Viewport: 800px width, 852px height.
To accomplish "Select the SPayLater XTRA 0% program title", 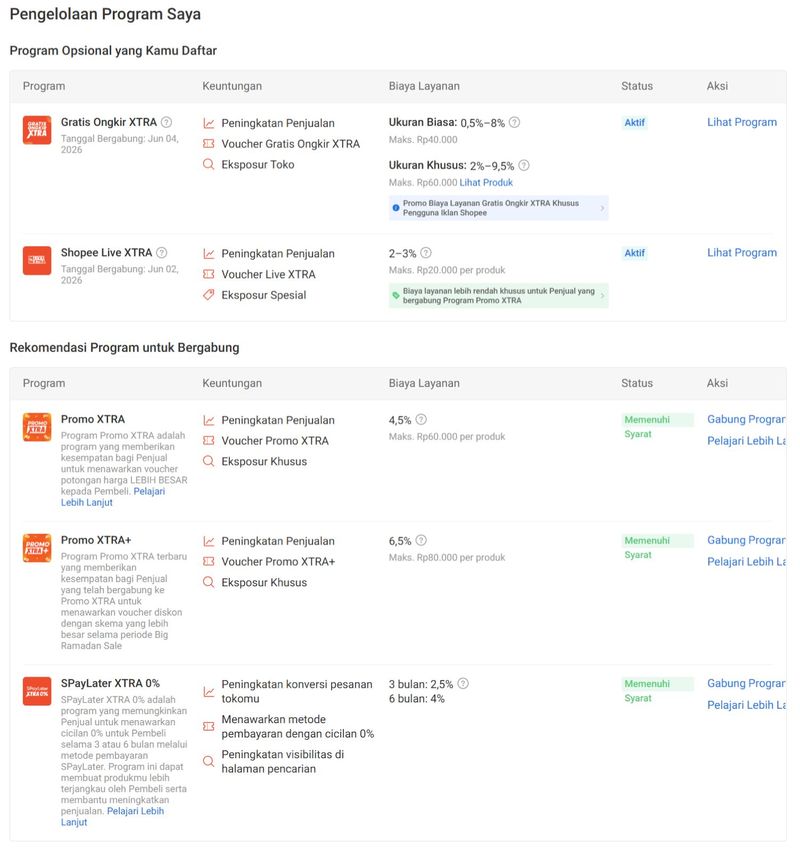I will pos(110,684).
